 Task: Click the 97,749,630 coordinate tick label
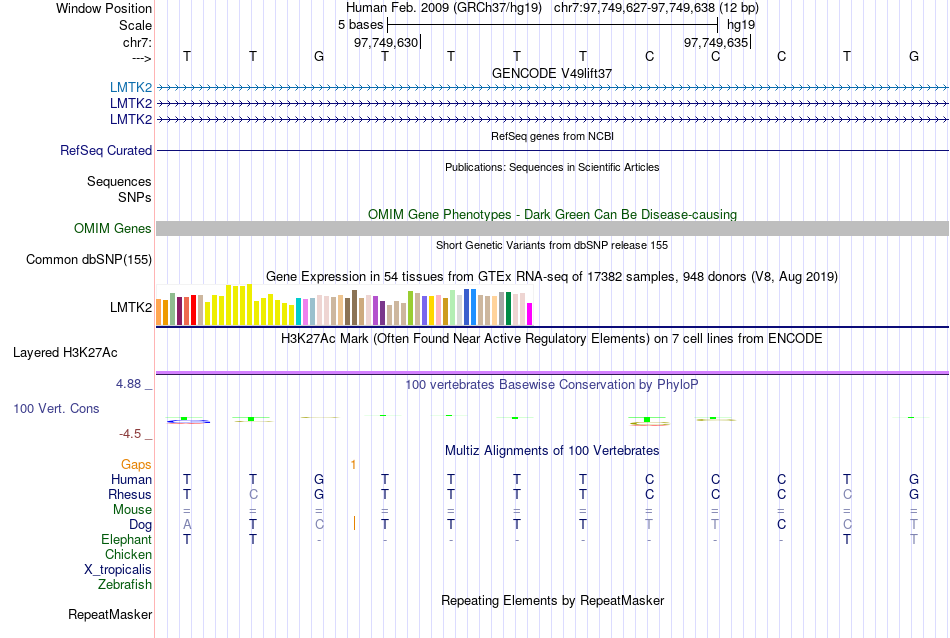tap(387, 42)
